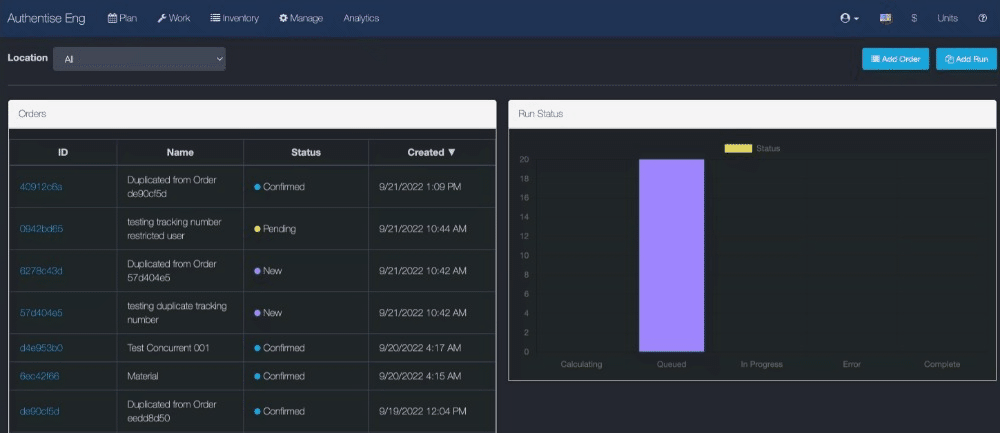
Task: Open the Inventory list menu
Action: 235,18
